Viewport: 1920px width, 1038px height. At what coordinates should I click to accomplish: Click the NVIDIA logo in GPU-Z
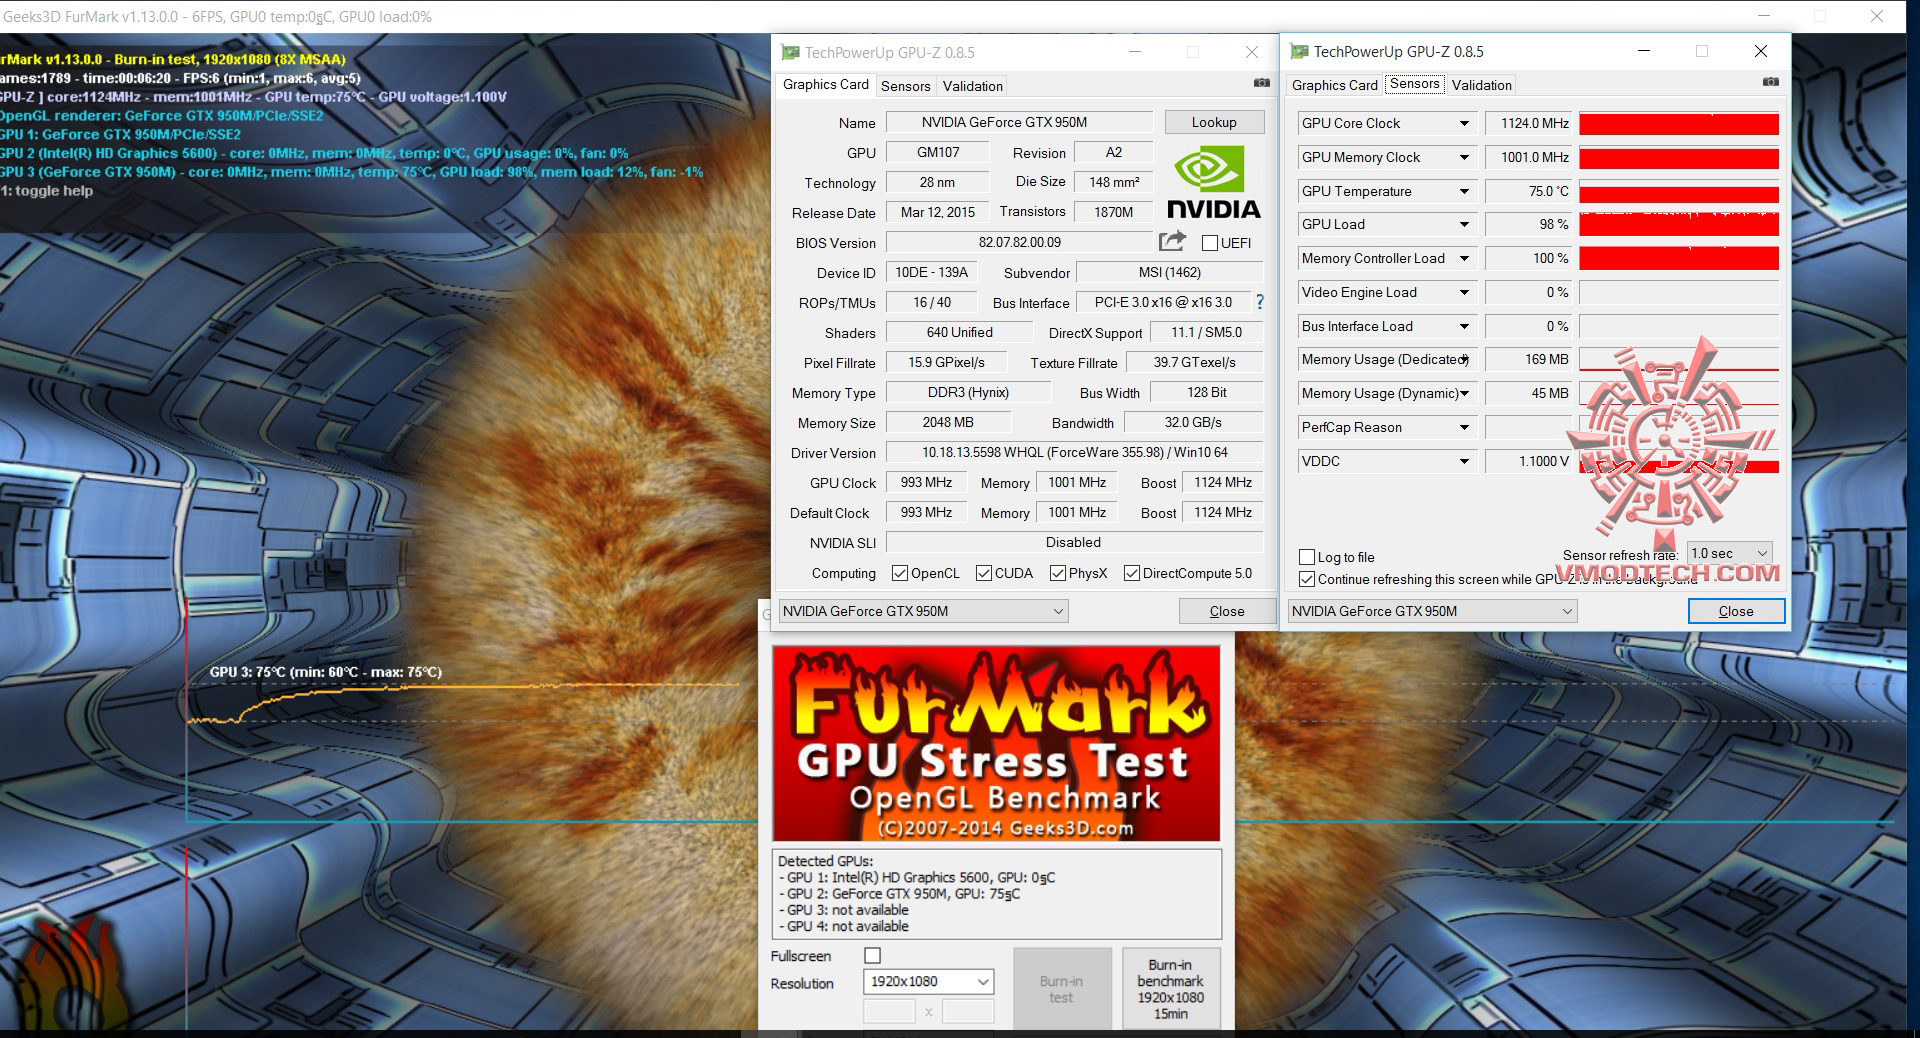point(1214,182)
